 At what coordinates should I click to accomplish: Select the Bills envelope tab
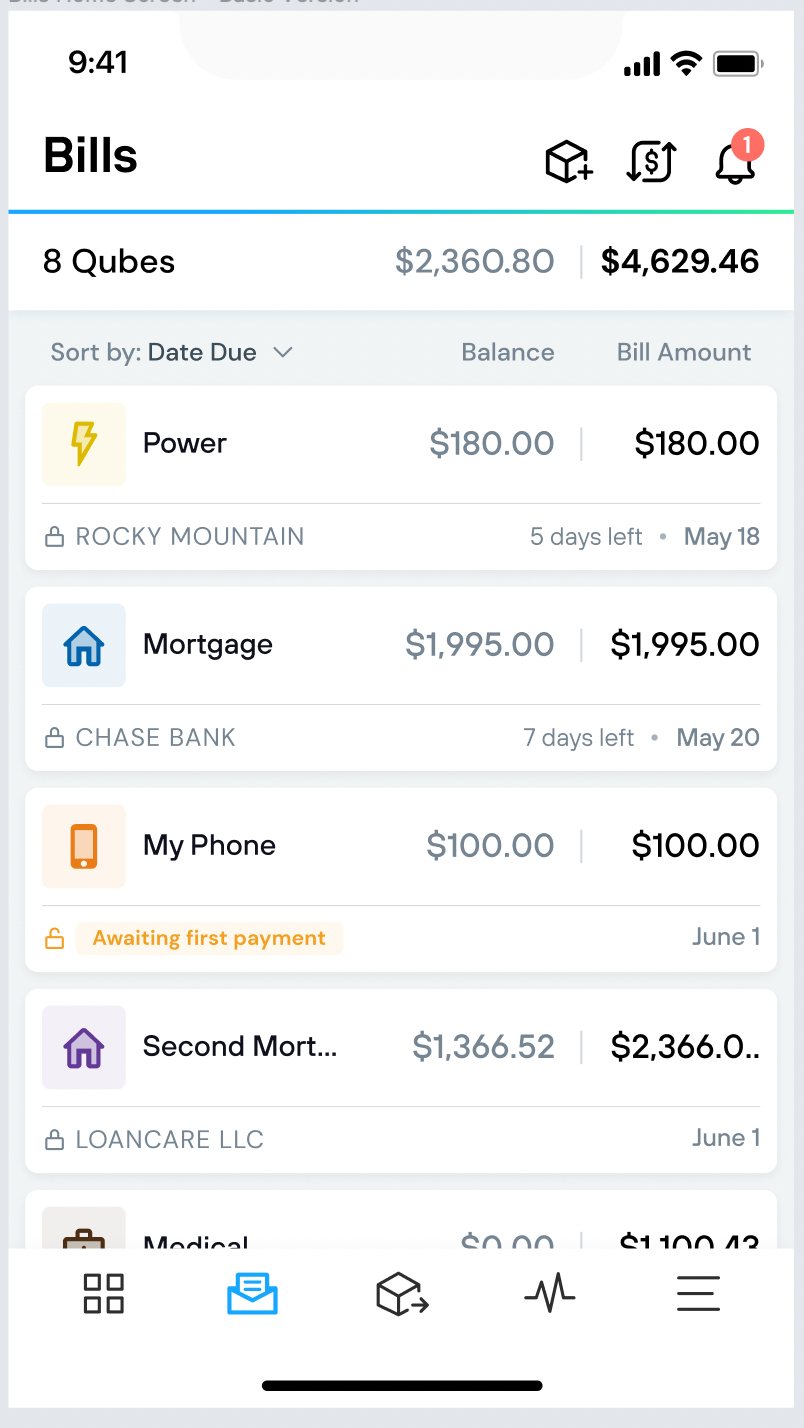(252, 1293)
